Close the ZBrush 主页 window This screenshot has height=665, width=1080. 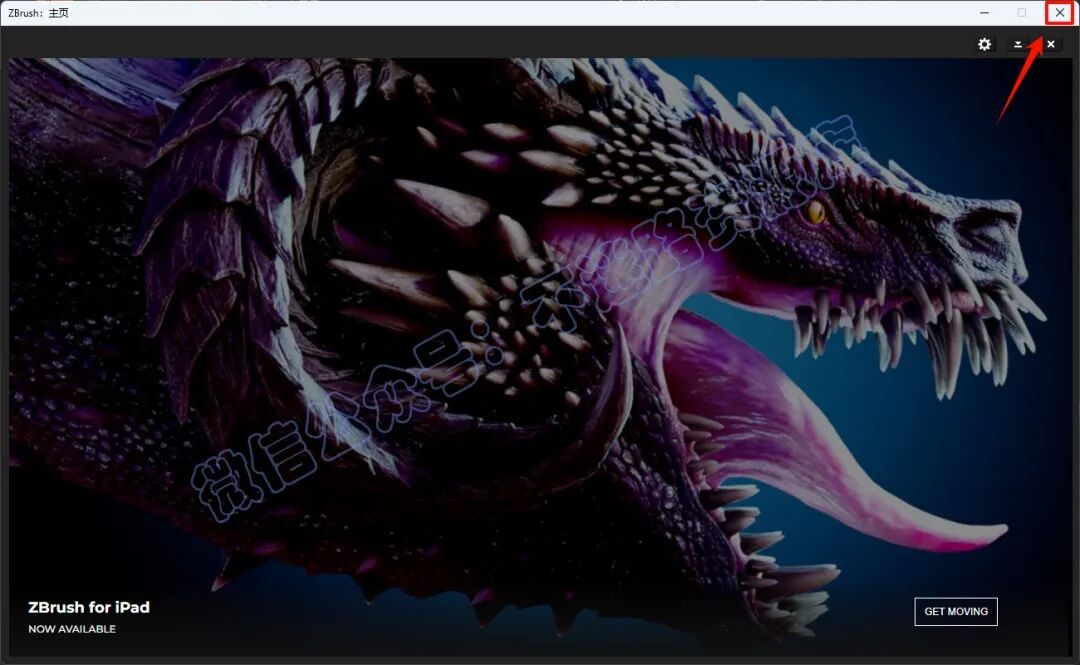click(x=1059, y=12)
